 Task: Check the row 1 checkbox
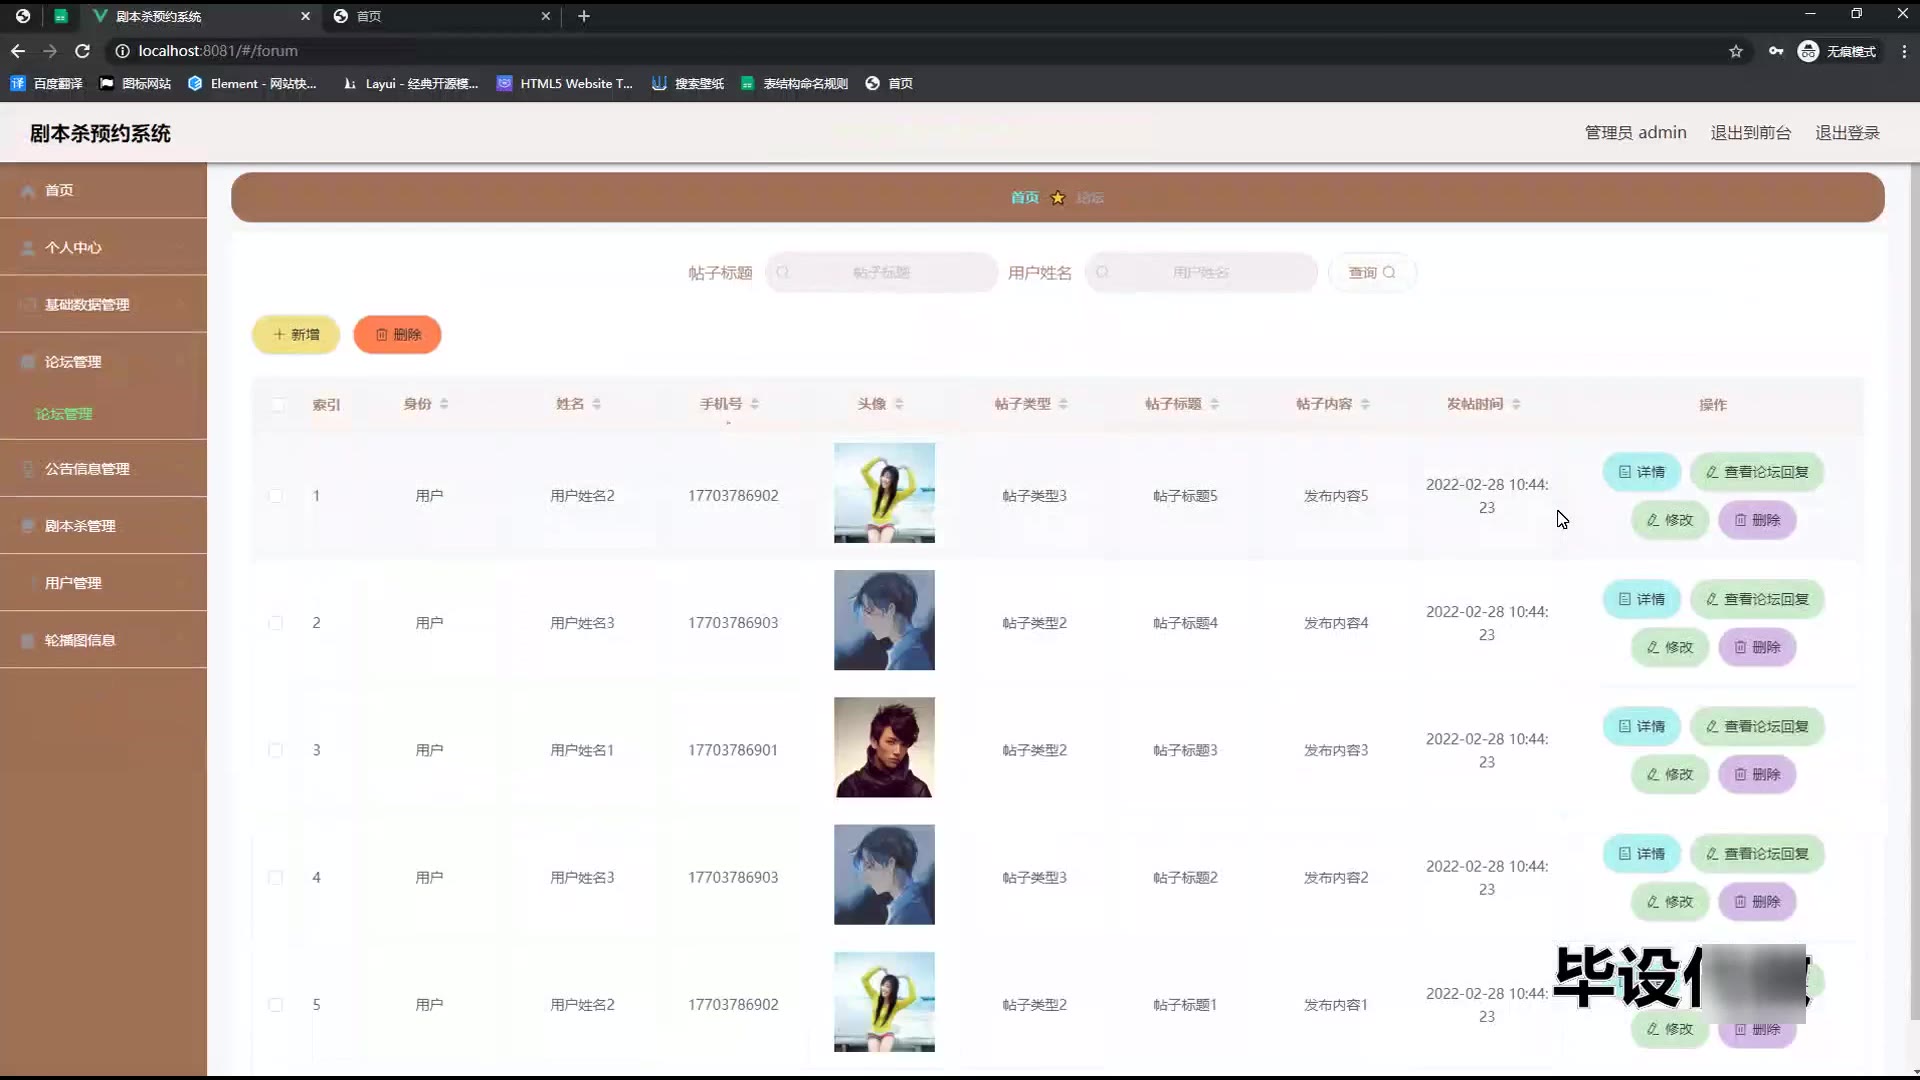coord(276,496)
